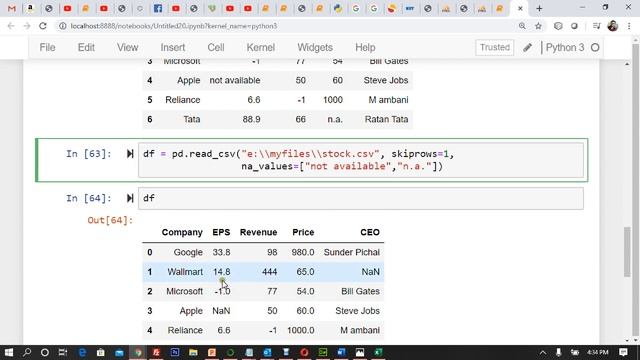The width and height of the screenshot is (640, 360).
Task: Click Ratan Tata in upper table
Action: pos(386,119)
